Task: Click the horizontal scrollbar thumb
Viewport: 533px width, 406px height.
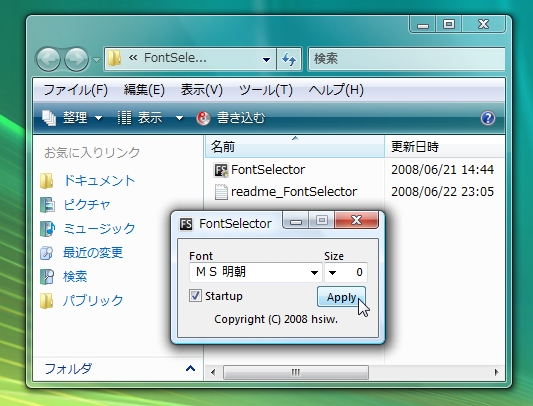Action: [296, 372]
